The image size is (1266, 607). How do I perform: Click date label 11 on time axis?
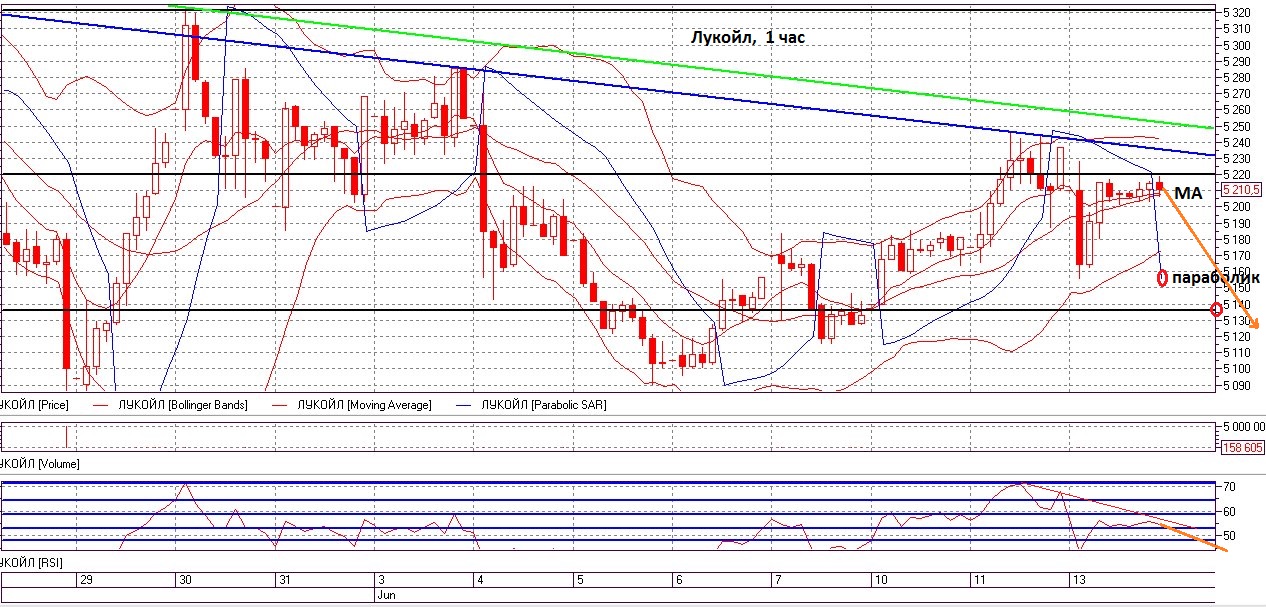978,580
